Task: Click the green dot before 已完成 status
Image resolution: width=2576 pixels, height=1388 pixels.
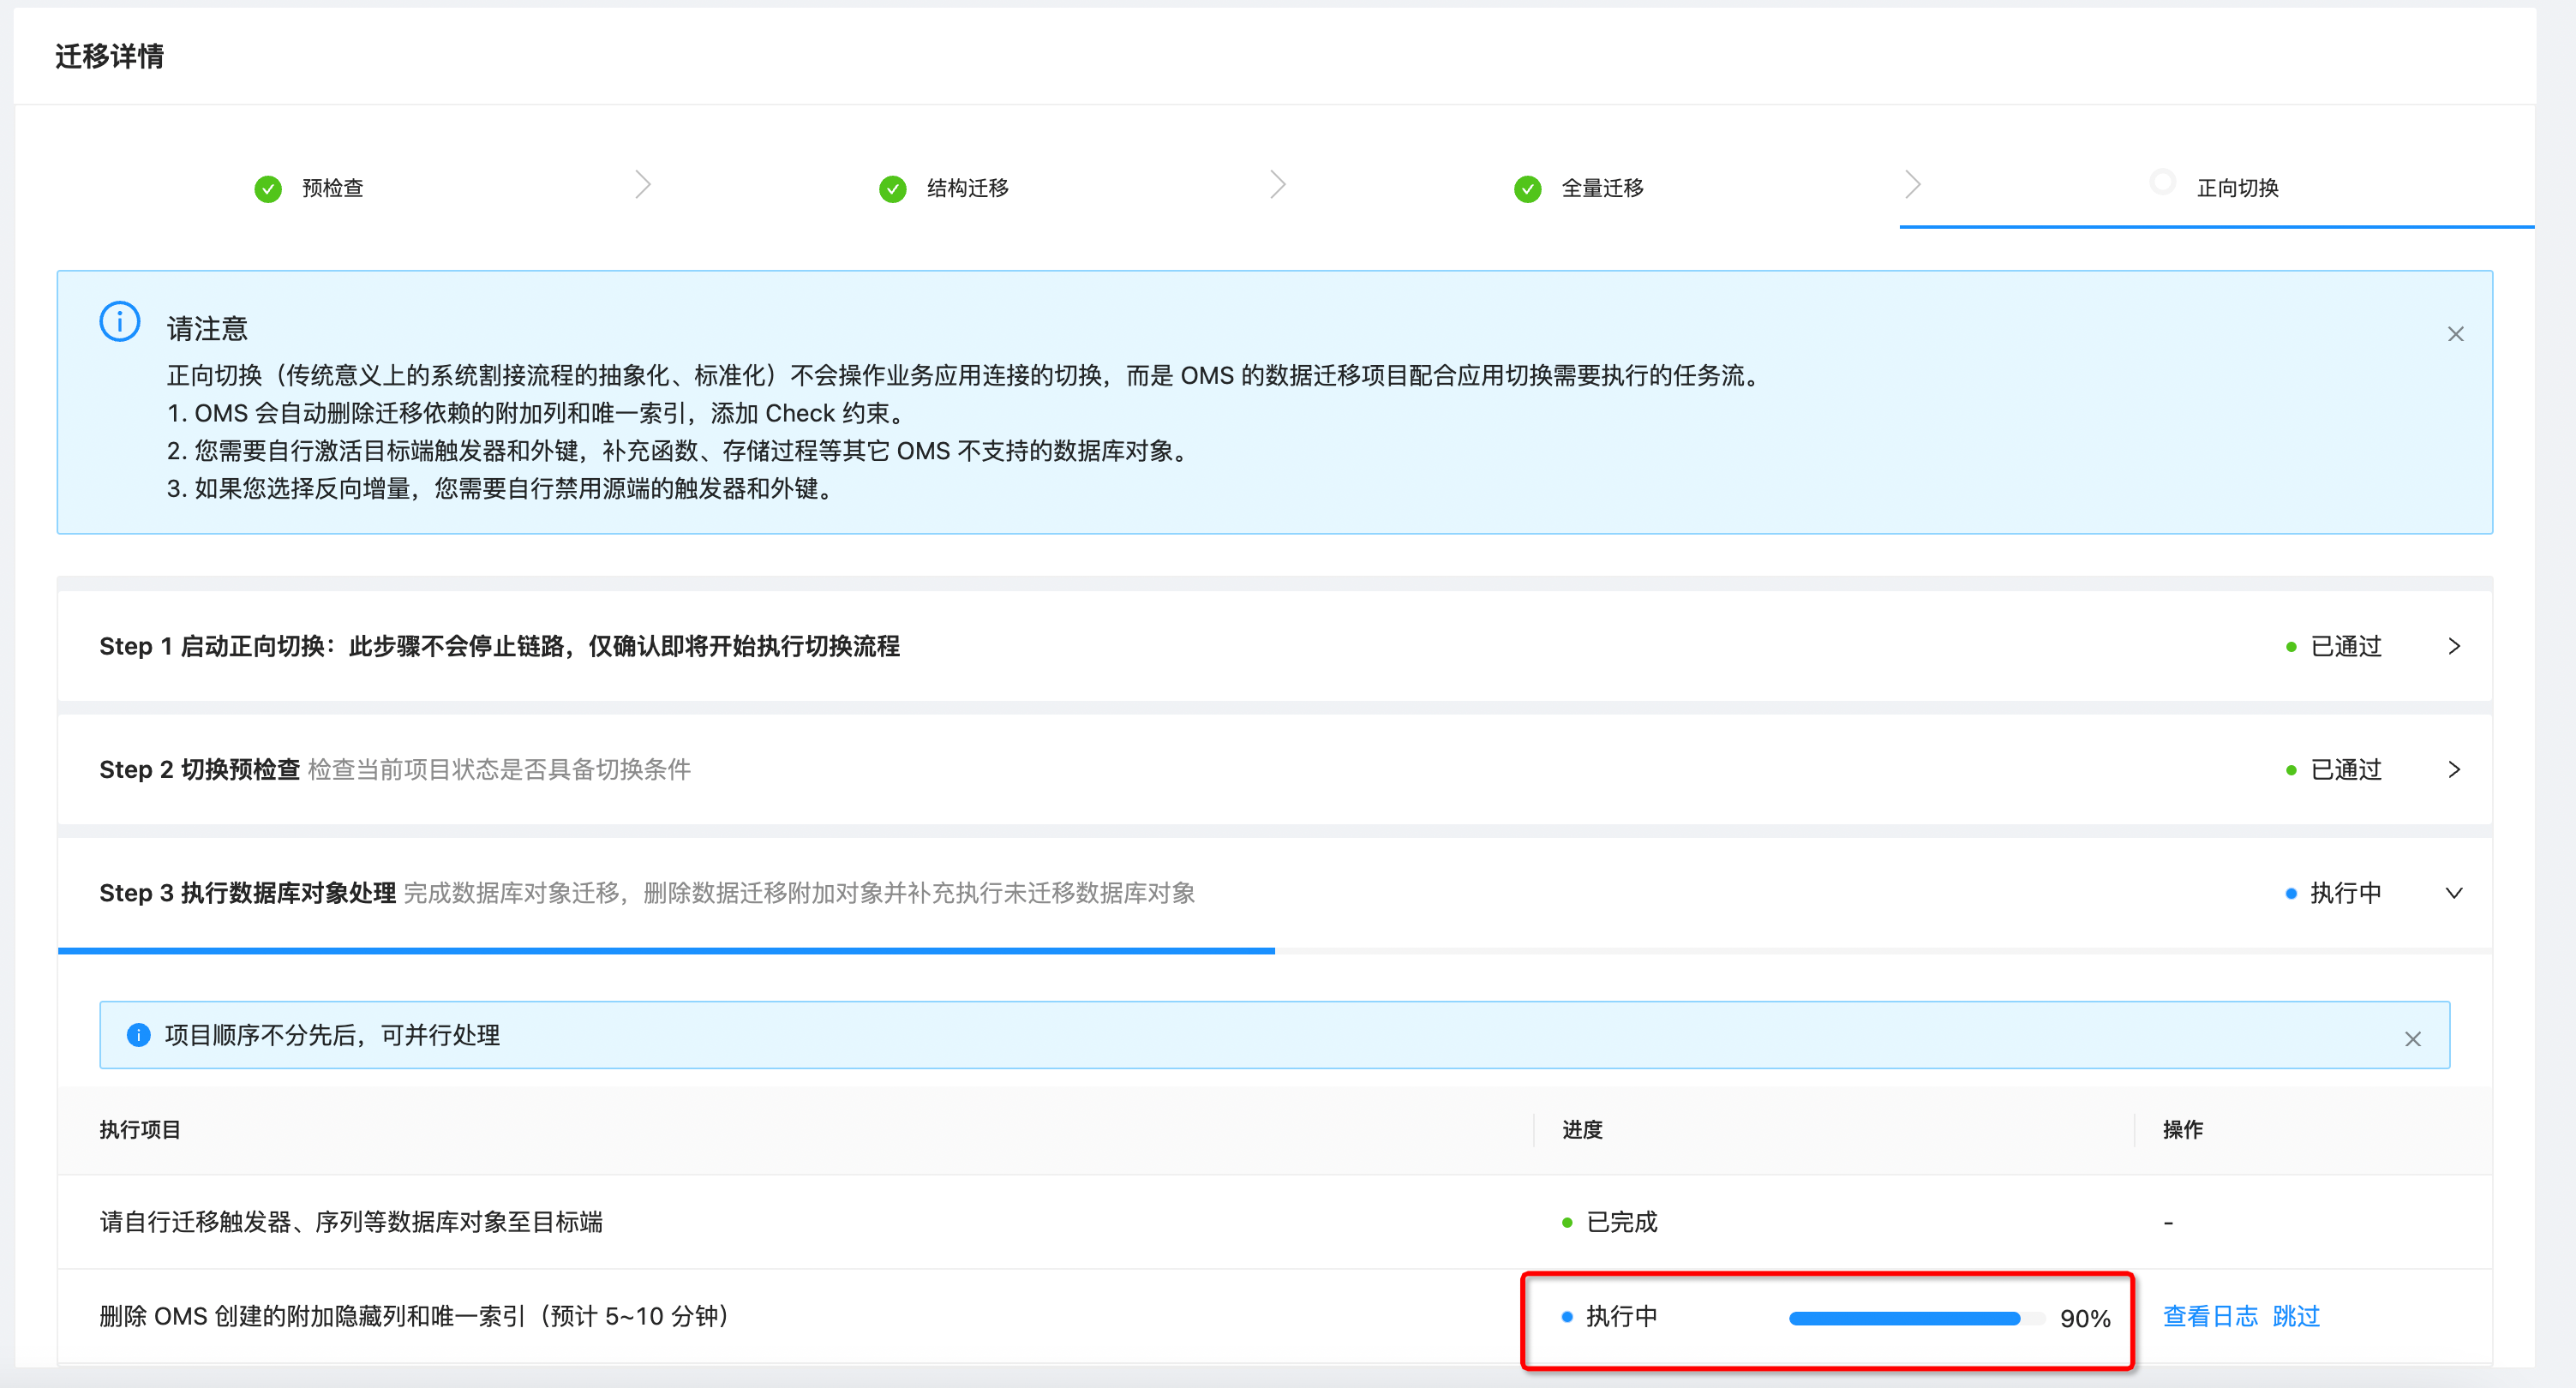Action: [x=1567, y=1222]
